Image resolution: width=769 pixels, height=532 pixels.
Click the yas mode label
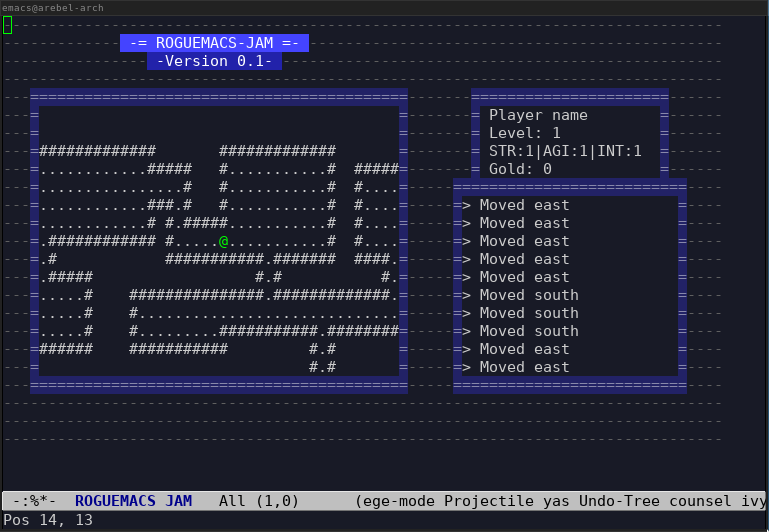[x=556, y=501]
